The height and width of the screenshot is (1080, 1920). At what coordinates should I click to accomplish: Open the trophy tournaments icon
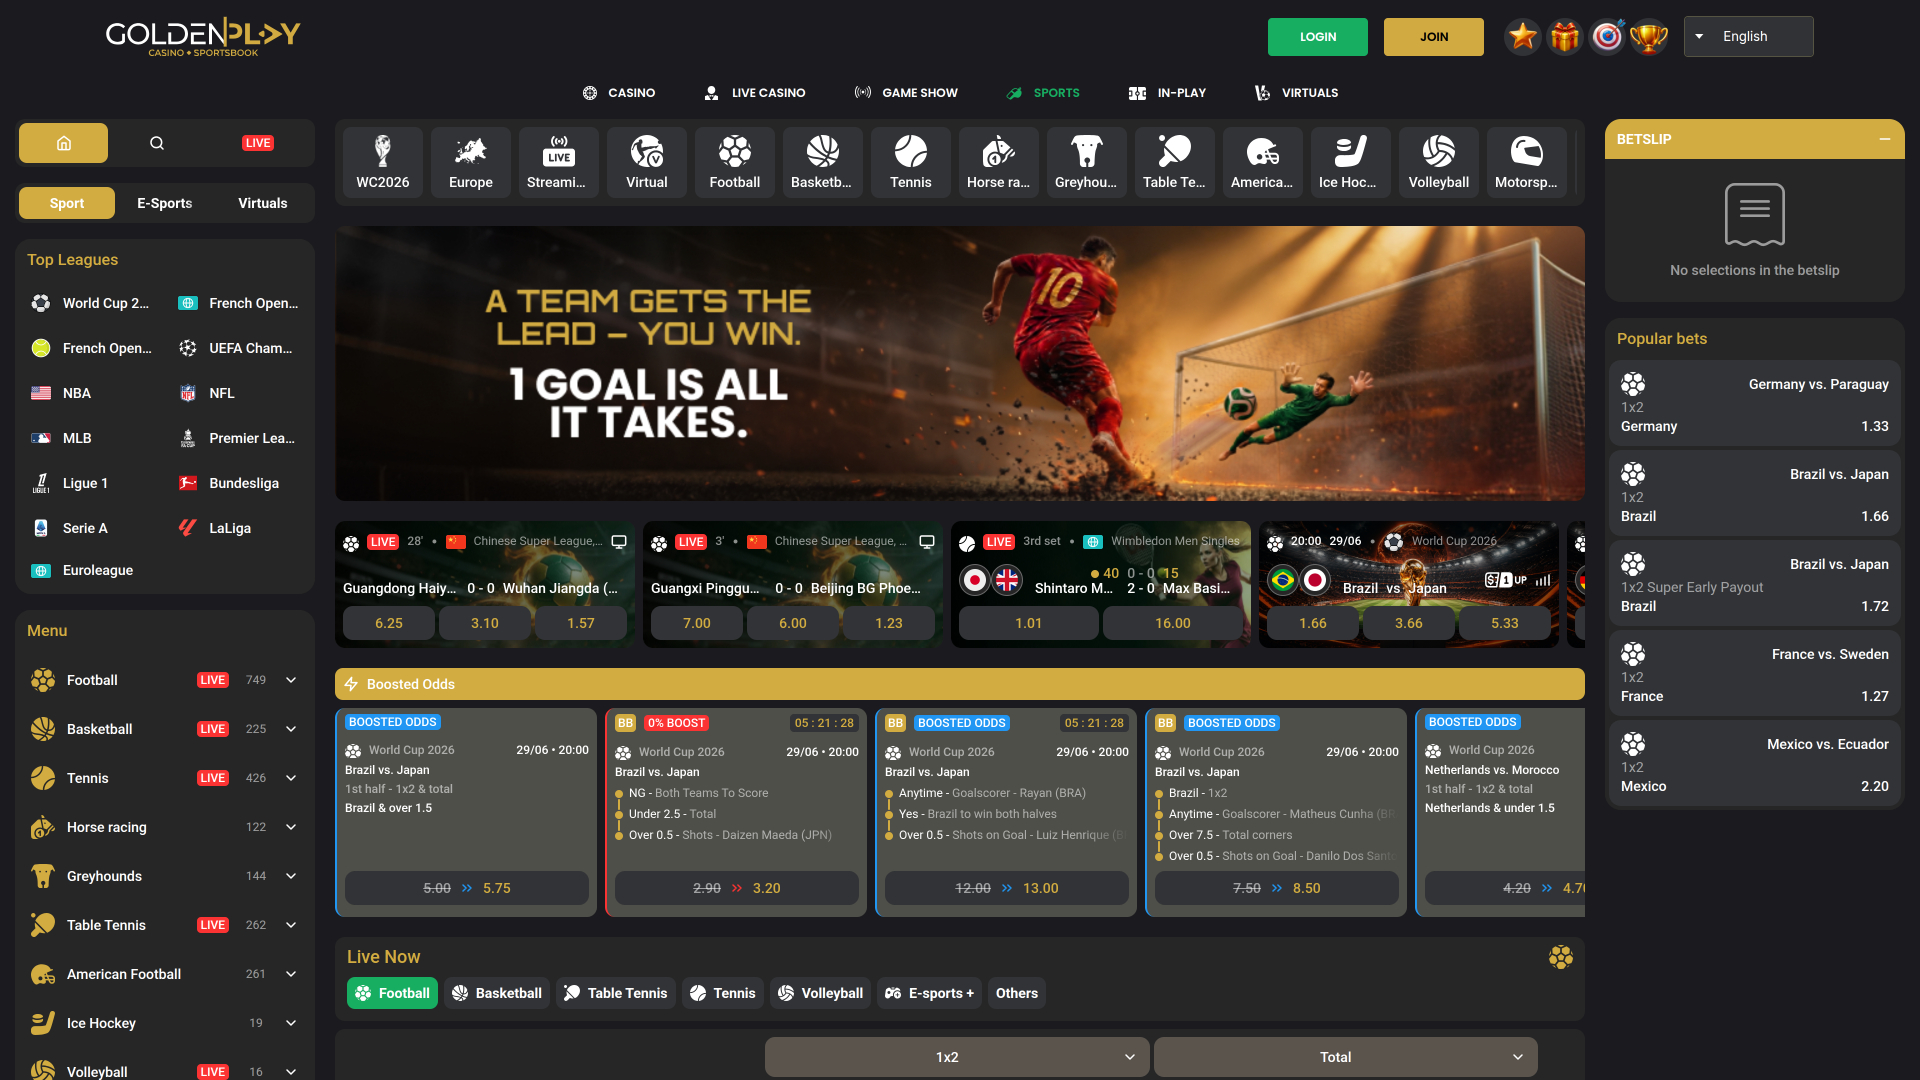click(1649, 37)
